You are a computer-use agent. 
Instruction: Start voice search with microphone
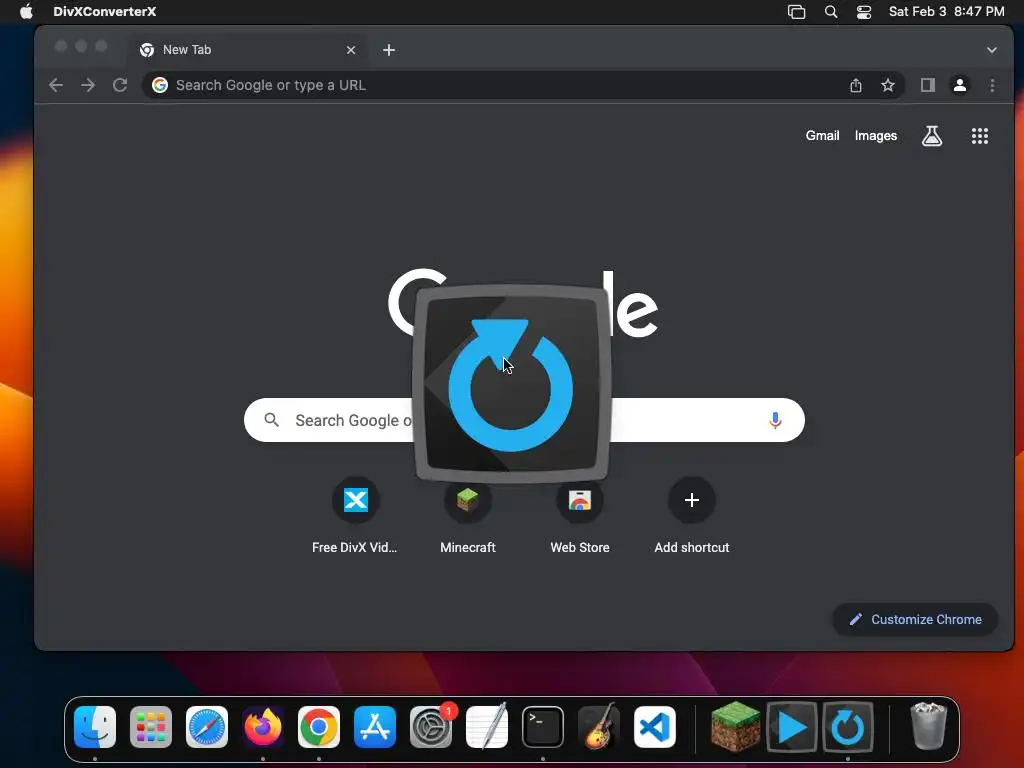[775, 420]
